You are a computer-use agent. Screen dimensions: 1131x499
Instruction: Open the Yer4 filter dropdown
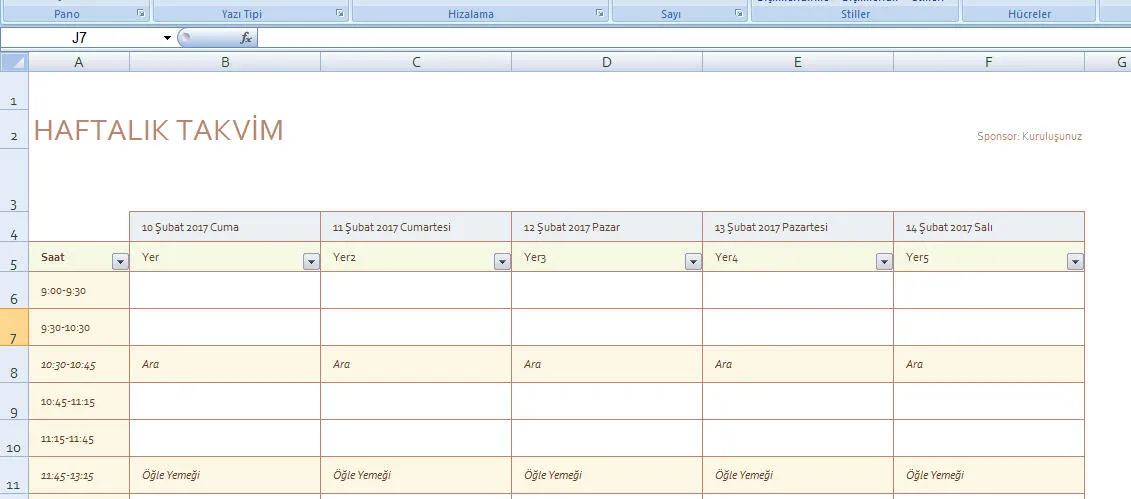[x=884, y=262]
